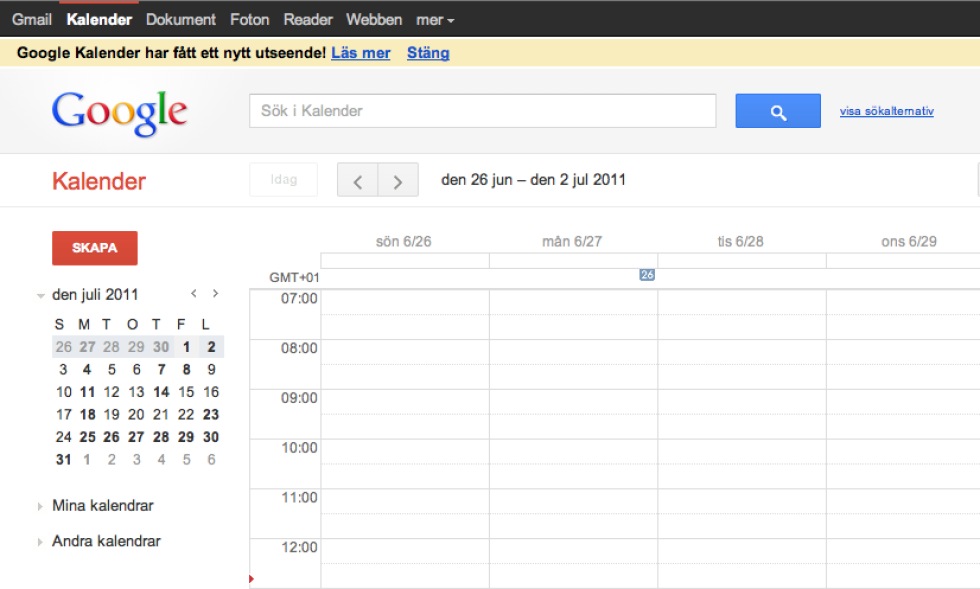The image size is (980, 589).
Task: Focus the Sök i Kalender search field
Action: click(x=482, y=111)
